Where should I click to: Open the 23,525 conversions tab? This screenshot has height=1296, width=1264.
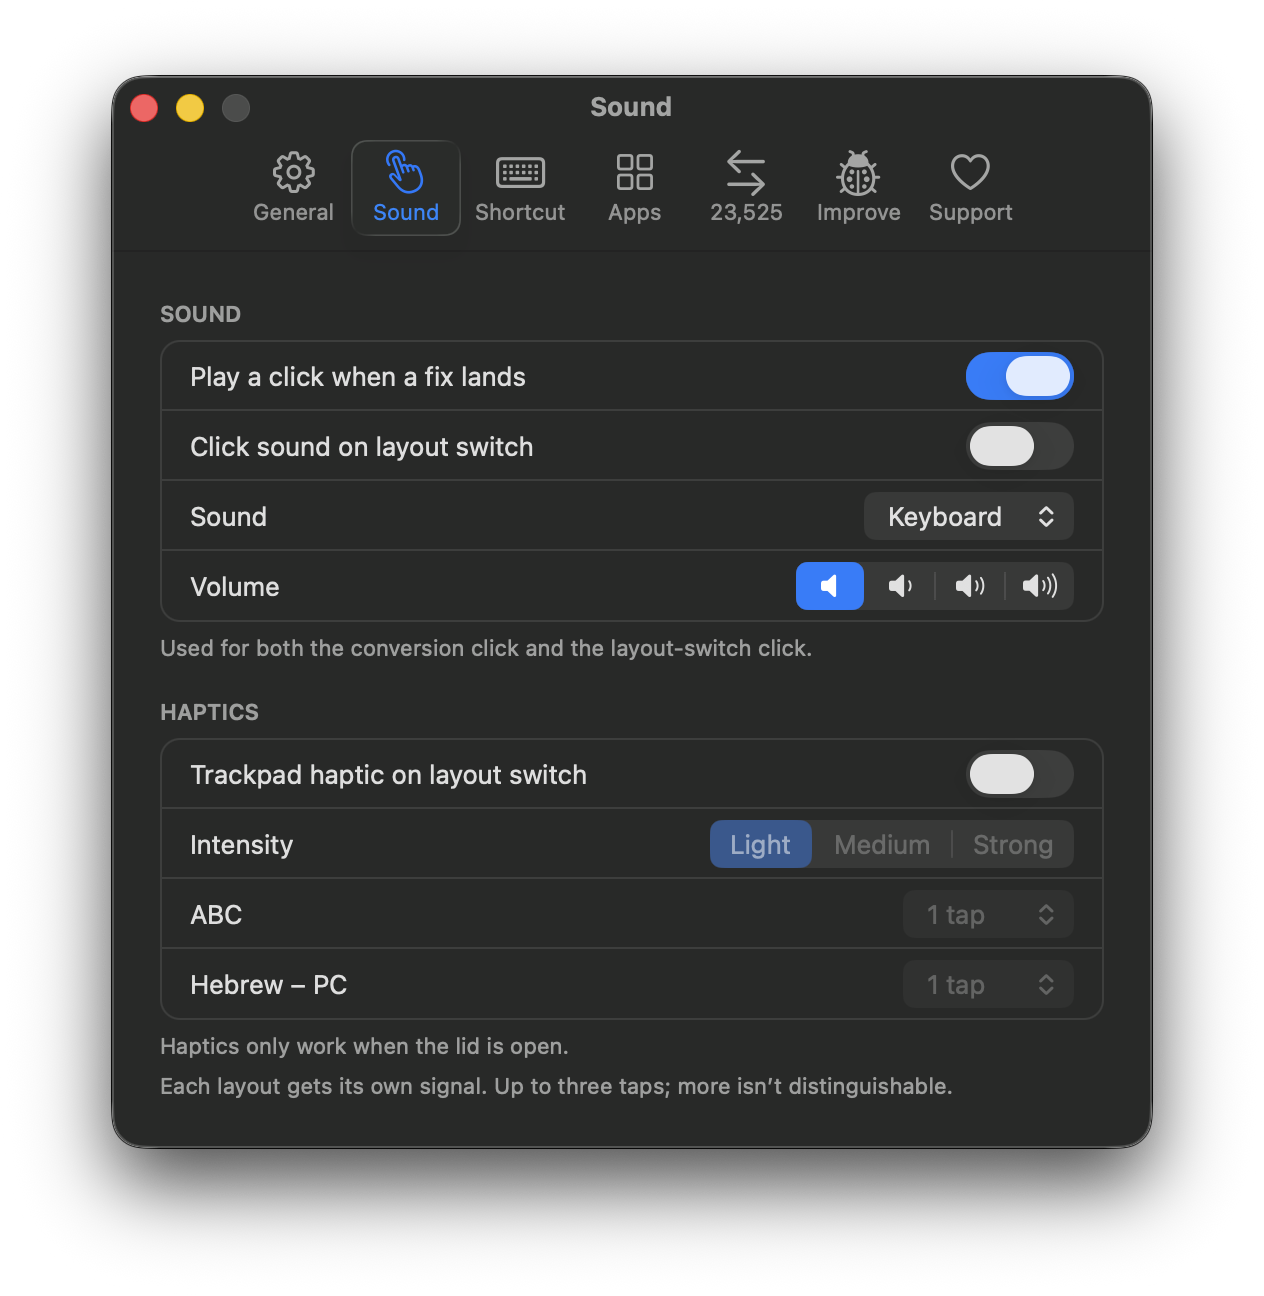746,188
